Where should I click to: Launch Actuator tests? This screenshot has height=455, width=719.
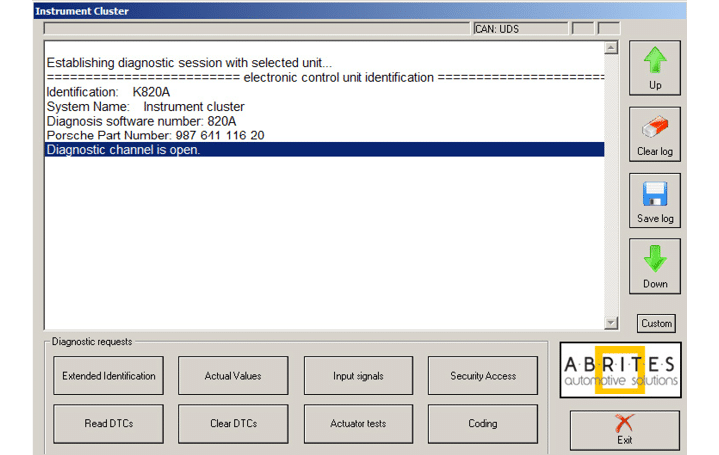[x=358, y=424]
